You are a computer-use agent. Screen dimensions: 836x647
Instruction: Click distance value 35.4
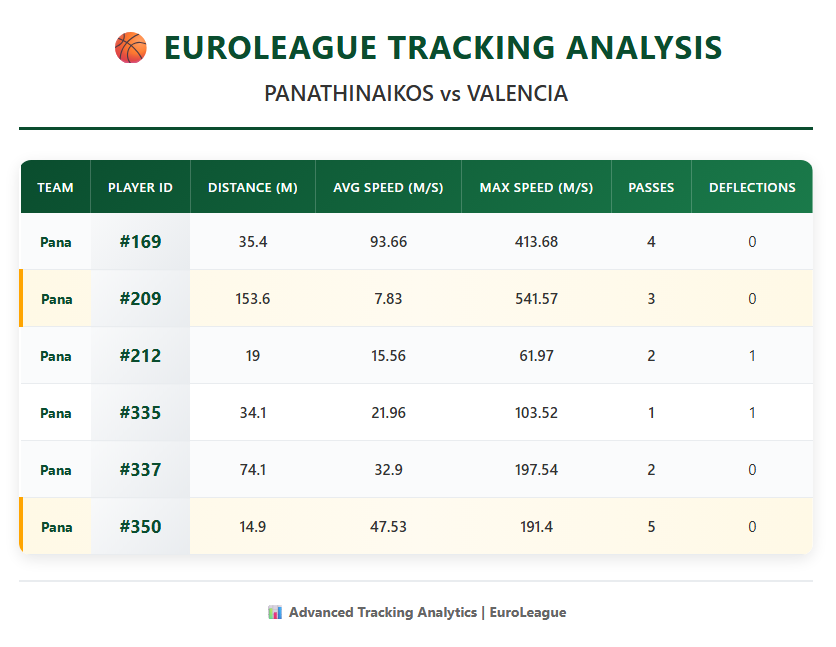point(253,242)
